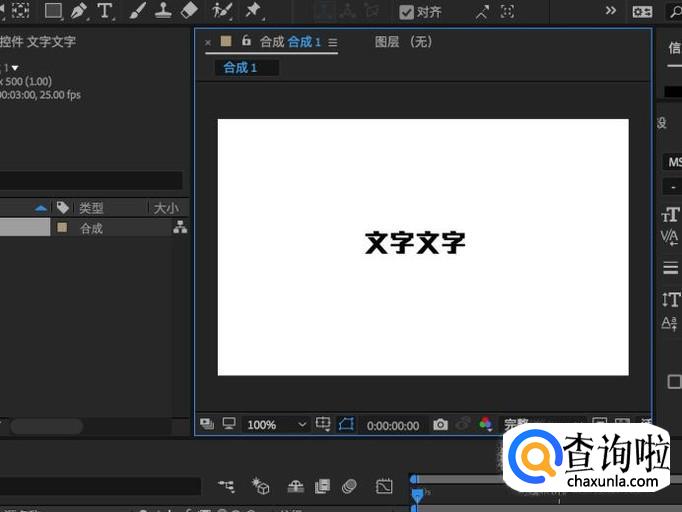The image size is (682, 512).
Task: Open the project dropdown arrow beside 1
Action: coord(15,68)
